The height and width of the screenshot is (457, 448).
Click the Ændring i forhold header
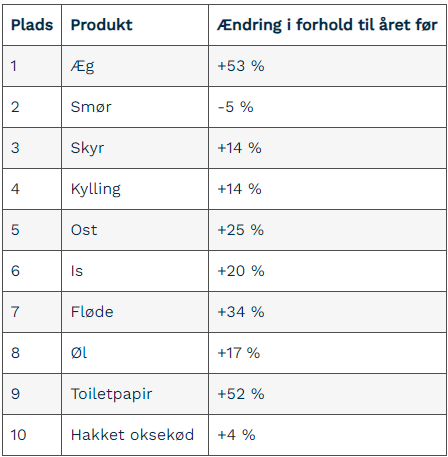[x=327, y=25]
